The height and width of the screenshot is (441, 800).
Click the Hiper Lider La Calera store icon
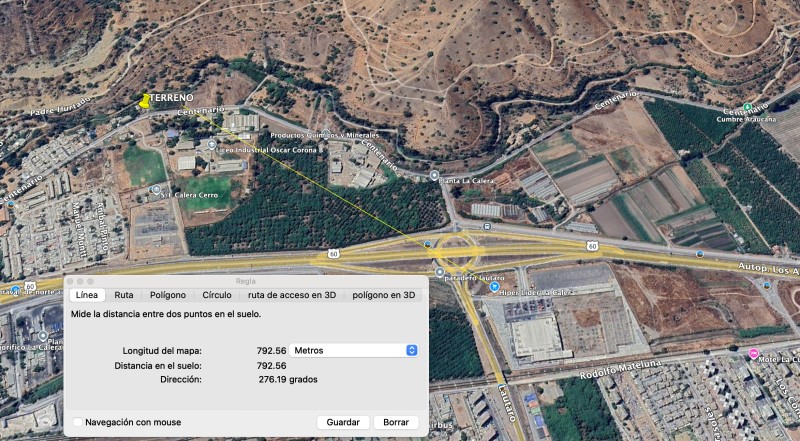click(x=494, y=287)
